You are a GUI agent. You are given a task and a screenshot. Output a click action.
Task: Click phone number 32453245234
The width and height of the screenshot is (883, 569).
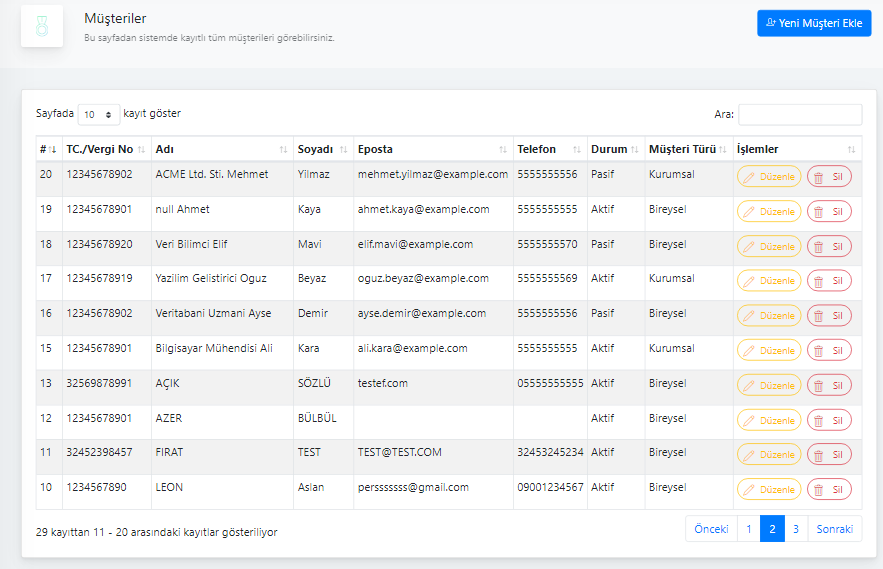click(x=550, y=452)
